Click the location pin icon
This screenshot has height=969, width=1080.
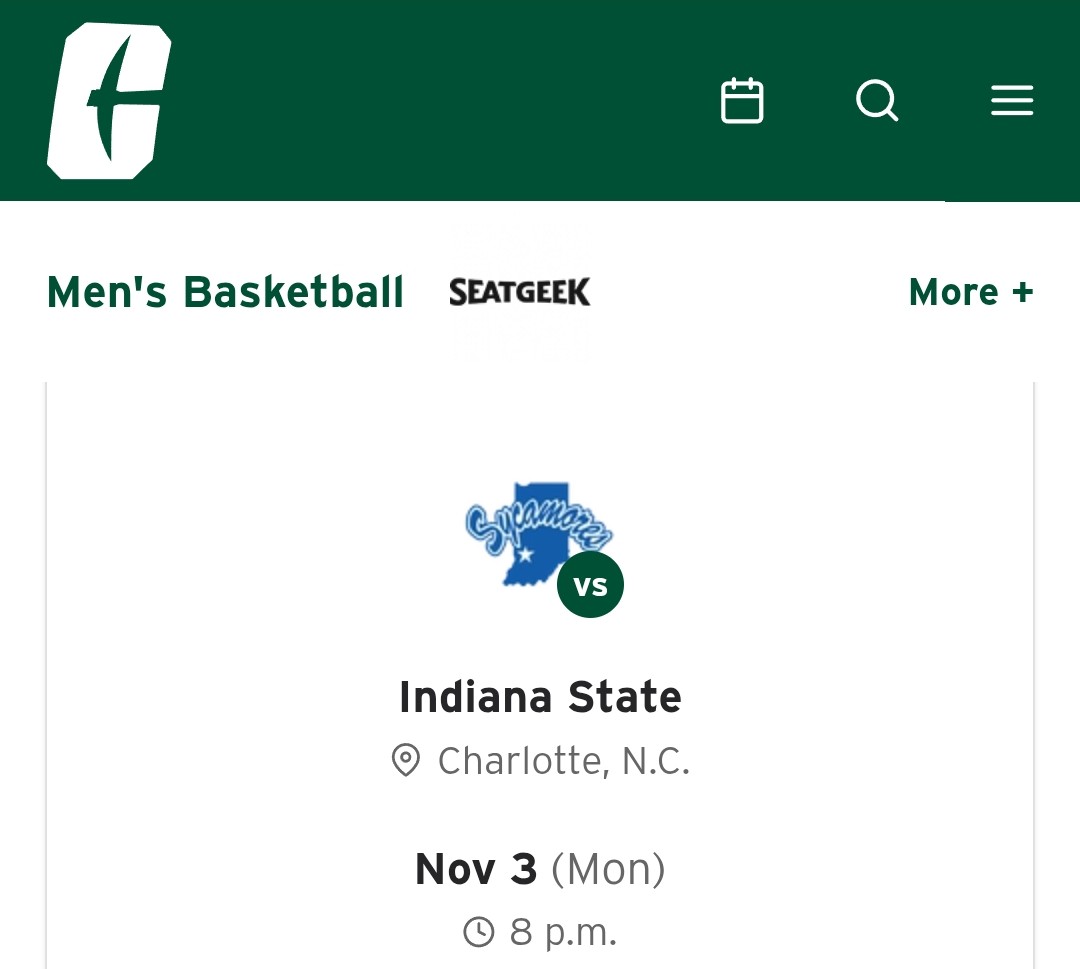click(x=405, y=761)
